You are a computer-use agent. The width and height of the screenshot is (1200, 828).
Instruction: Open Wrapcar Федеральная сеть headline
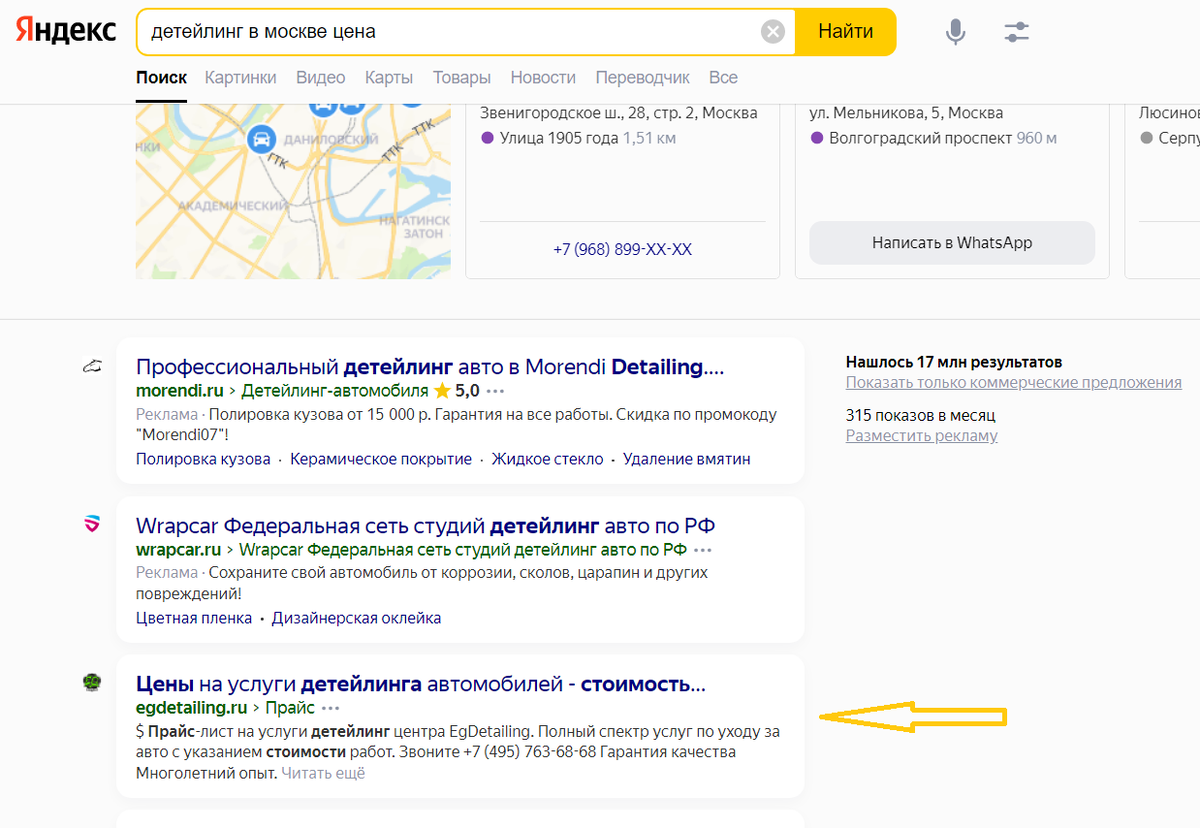click(x=425, y=526)
